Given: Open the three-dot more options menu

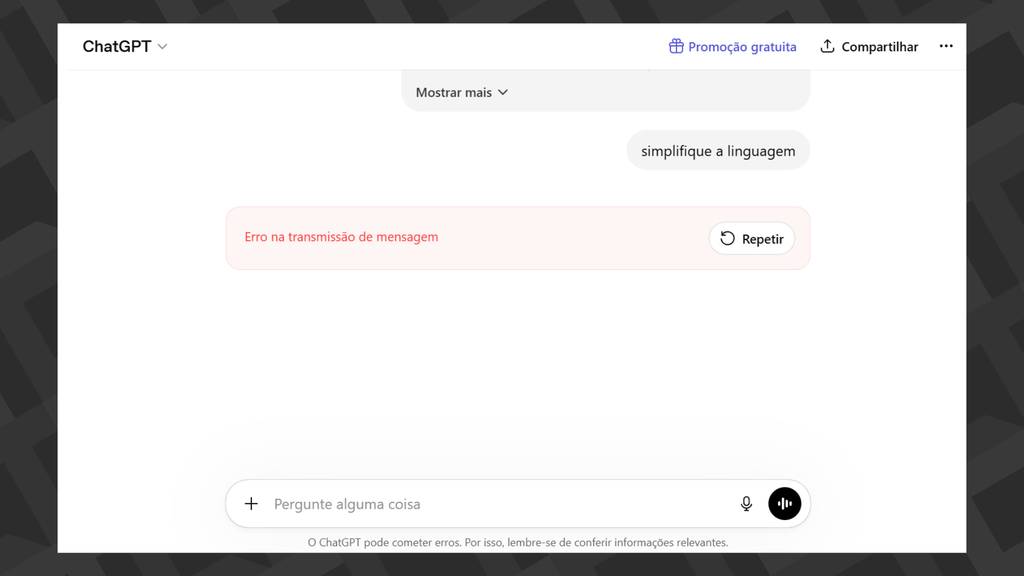Looking at the screenshot, I should click(x=946, y=46).
